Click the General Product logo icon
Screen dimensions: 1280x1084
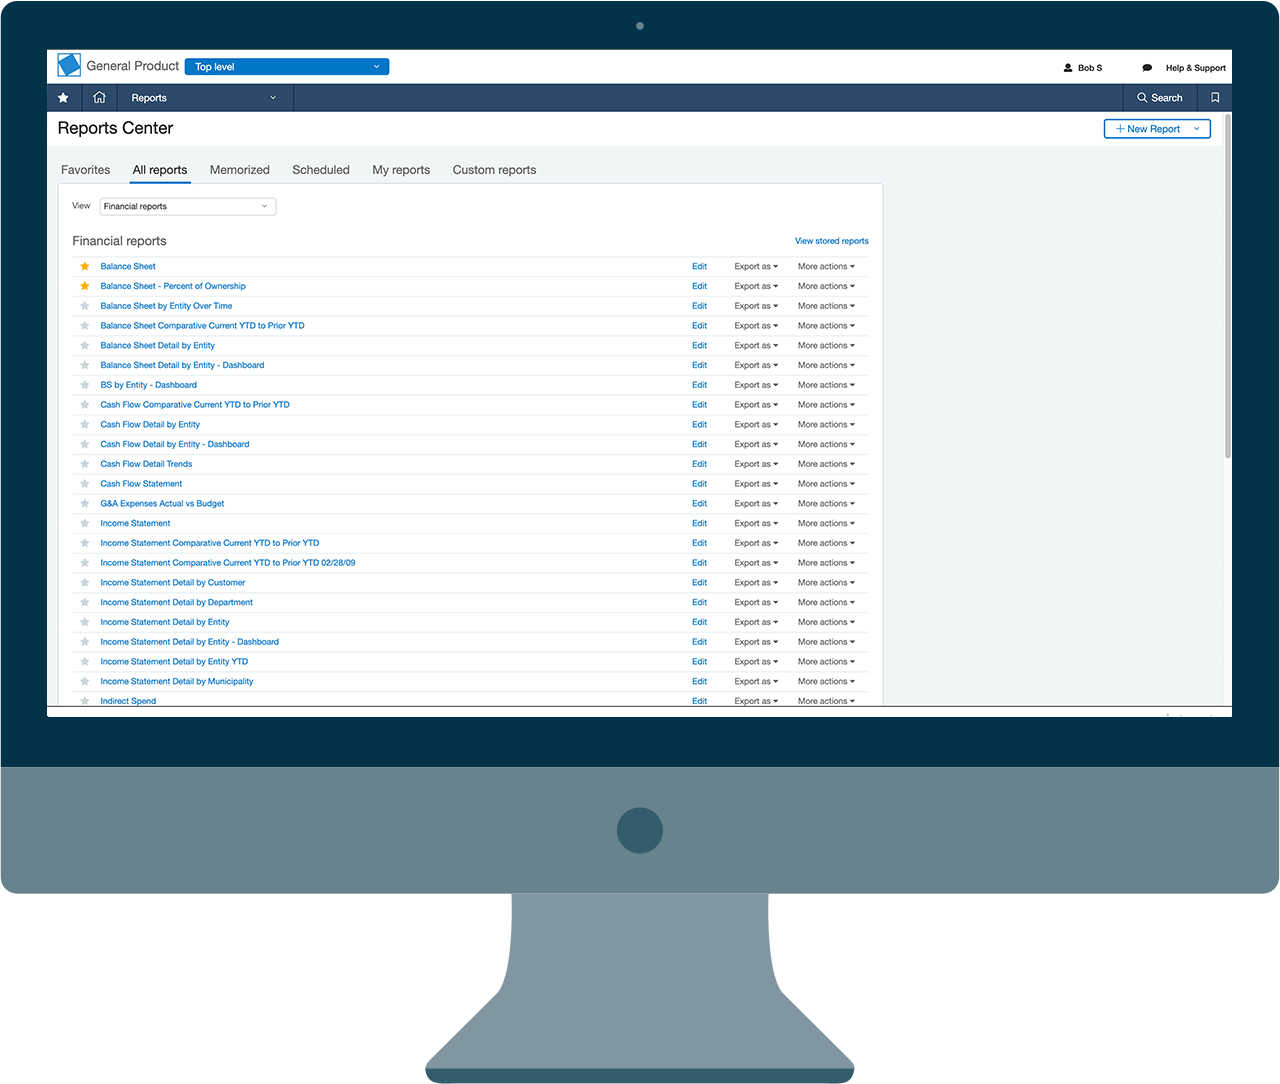(x=69, y=66)
